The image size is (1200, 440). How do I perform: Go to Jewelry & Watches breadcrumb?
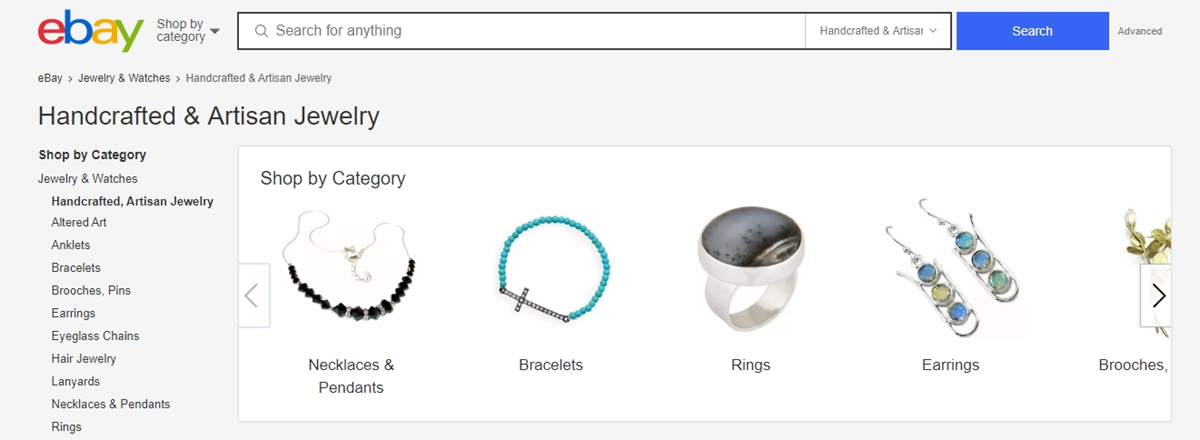[x=124, y=78]
